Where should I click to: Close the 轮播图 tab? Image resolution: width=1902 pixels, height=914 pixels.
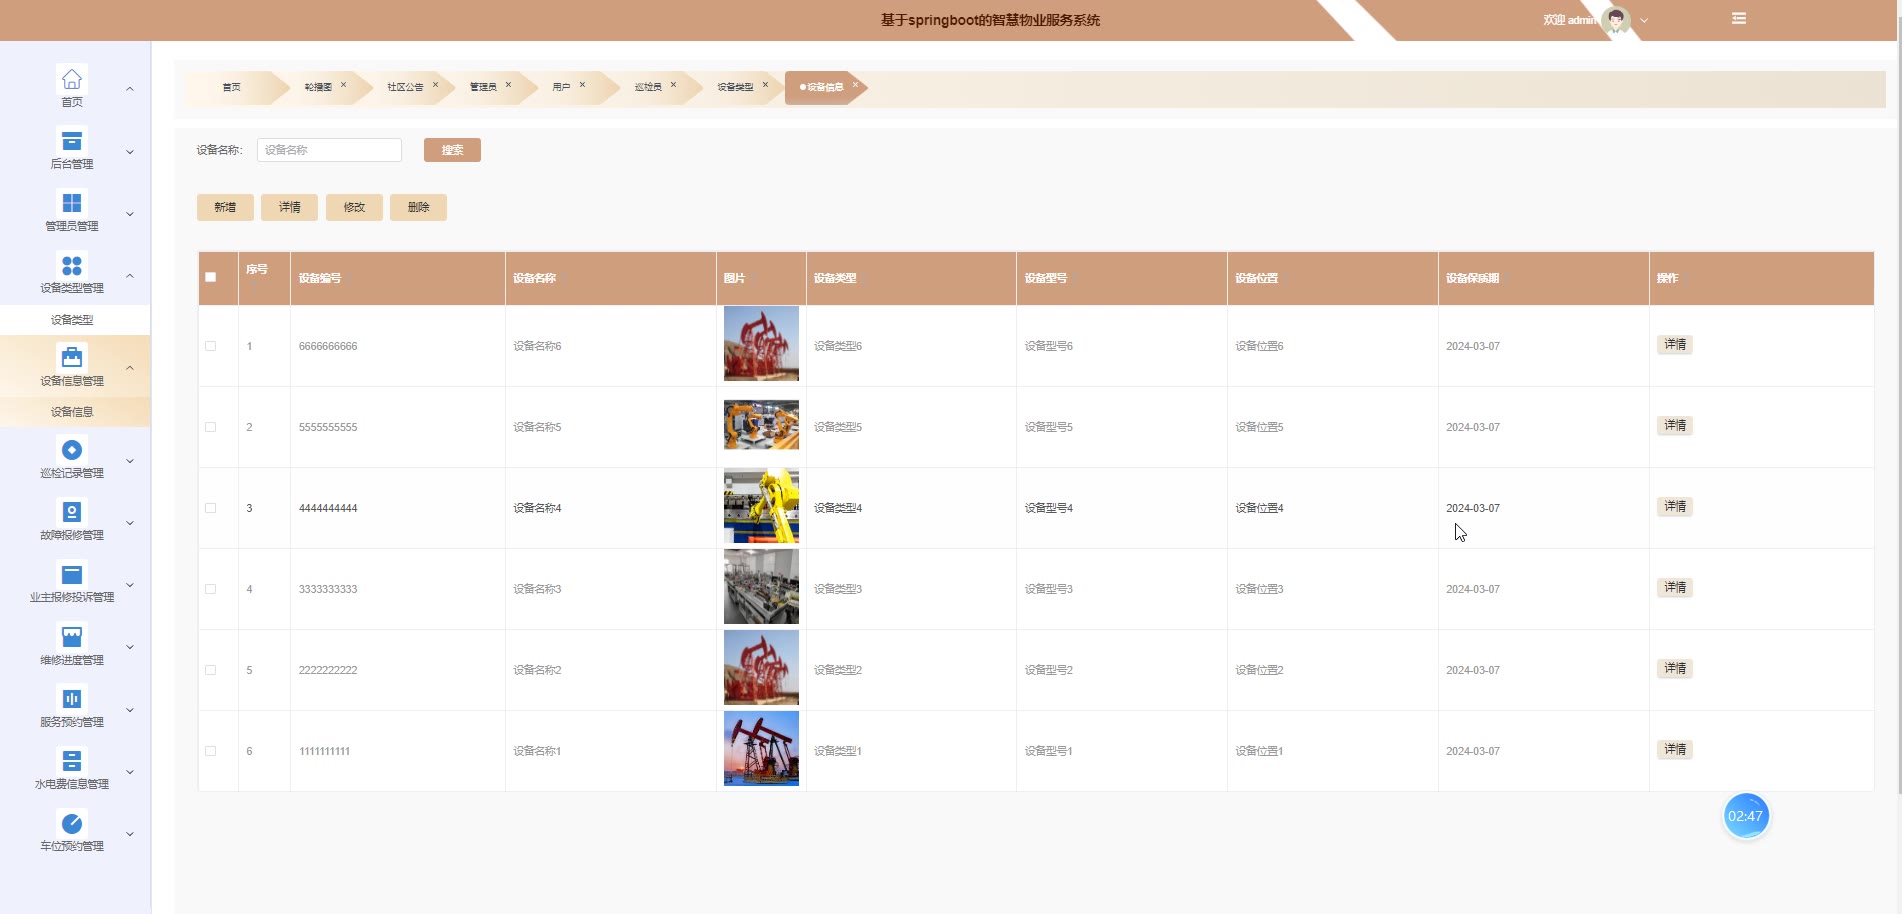click(343, 85)
